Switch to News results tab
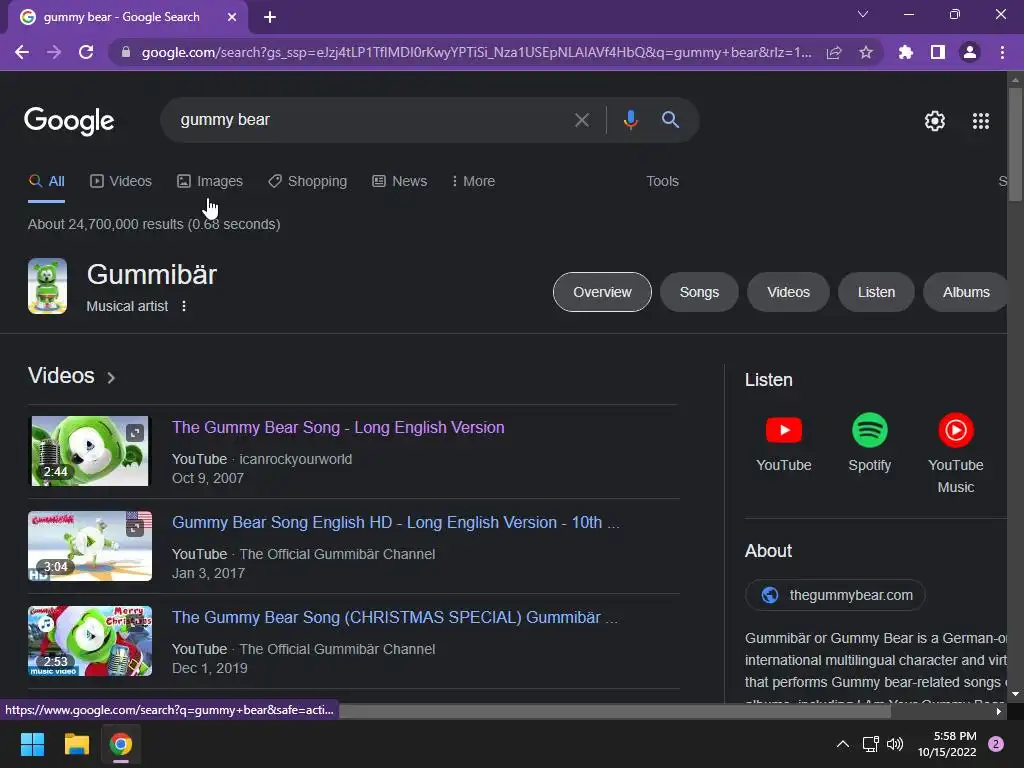The width and height of the screenshot is (1024, 768). click(x=400, y=182)
